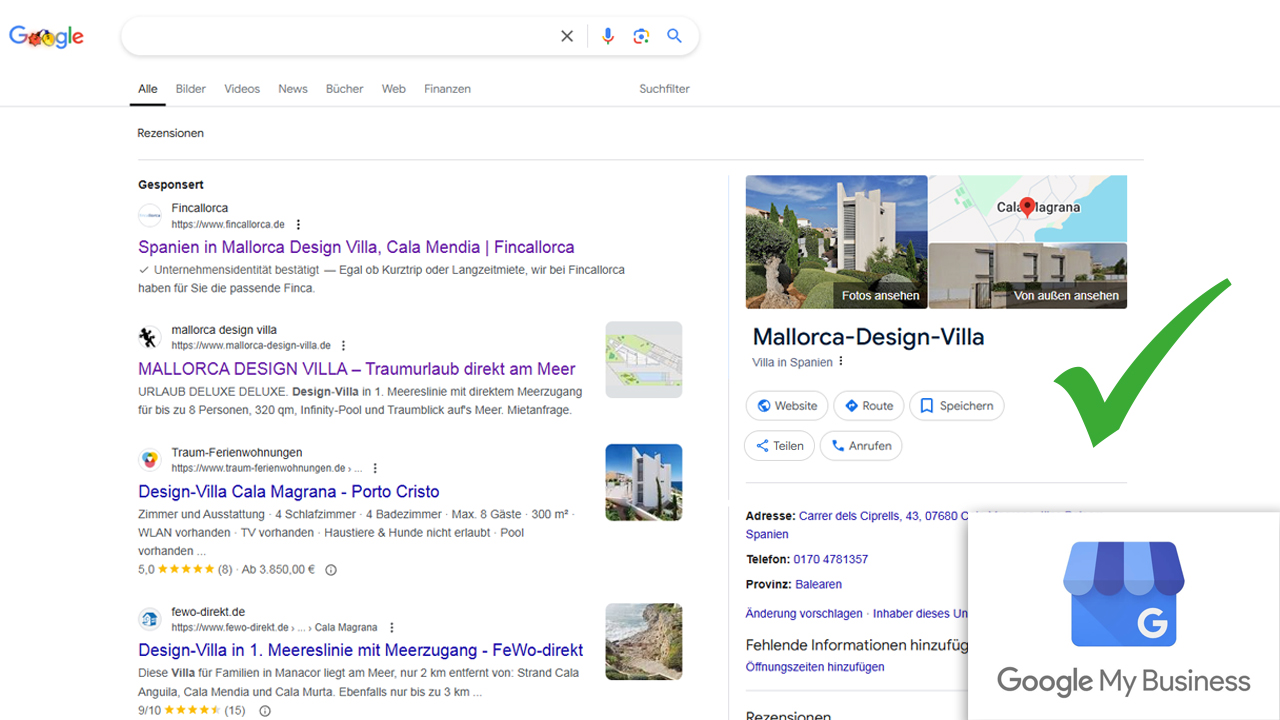Open three-dot menu beside mallorca-design-villa.de URL
Screen dimensions: 1280x720
coord(343,346)
